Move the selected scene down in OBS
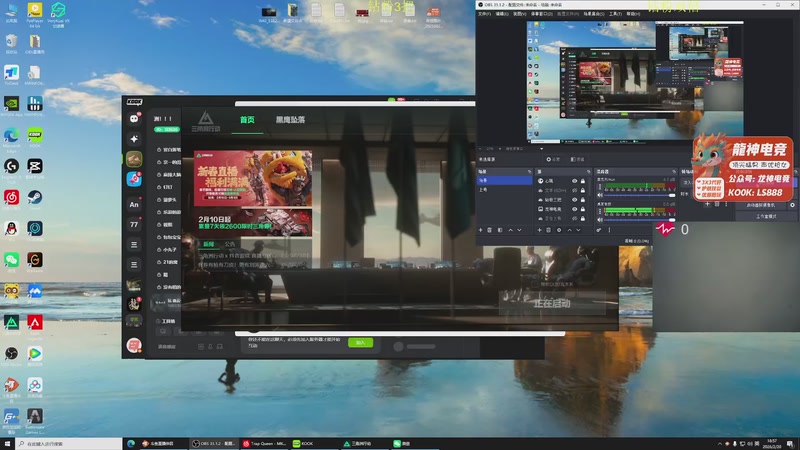Image resolution: width=800 pixels, height=450 pixels. pos(519,230)
